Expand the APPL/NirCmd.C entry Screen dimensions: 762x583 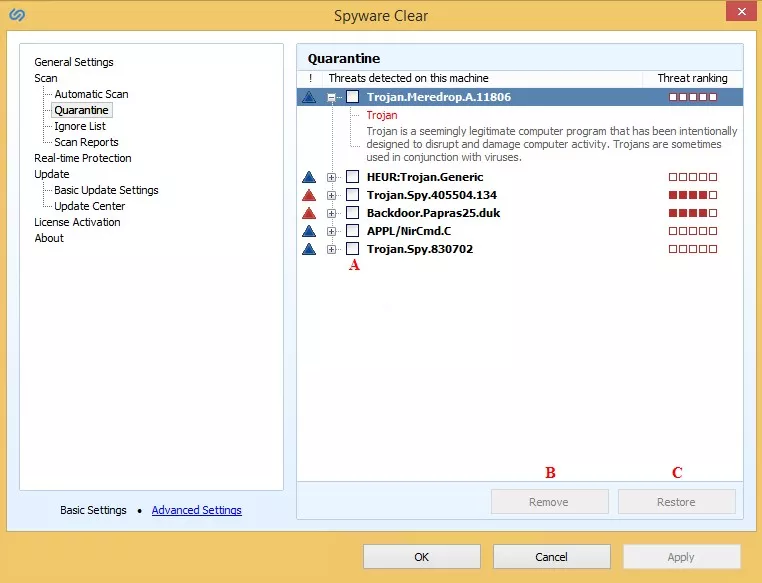coord(331,232)
